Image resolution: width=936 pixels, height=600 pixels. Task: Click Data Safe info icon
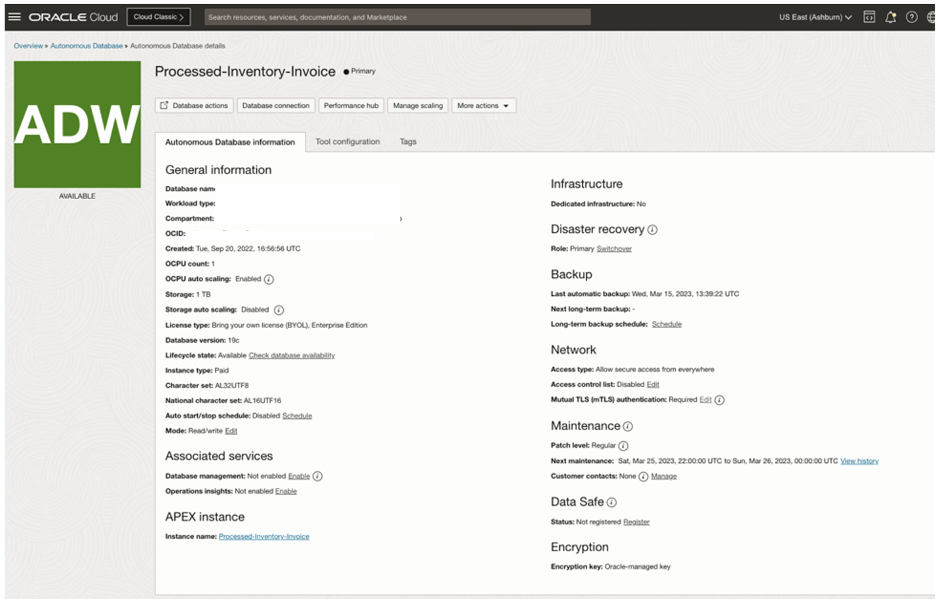click(611, 502)
